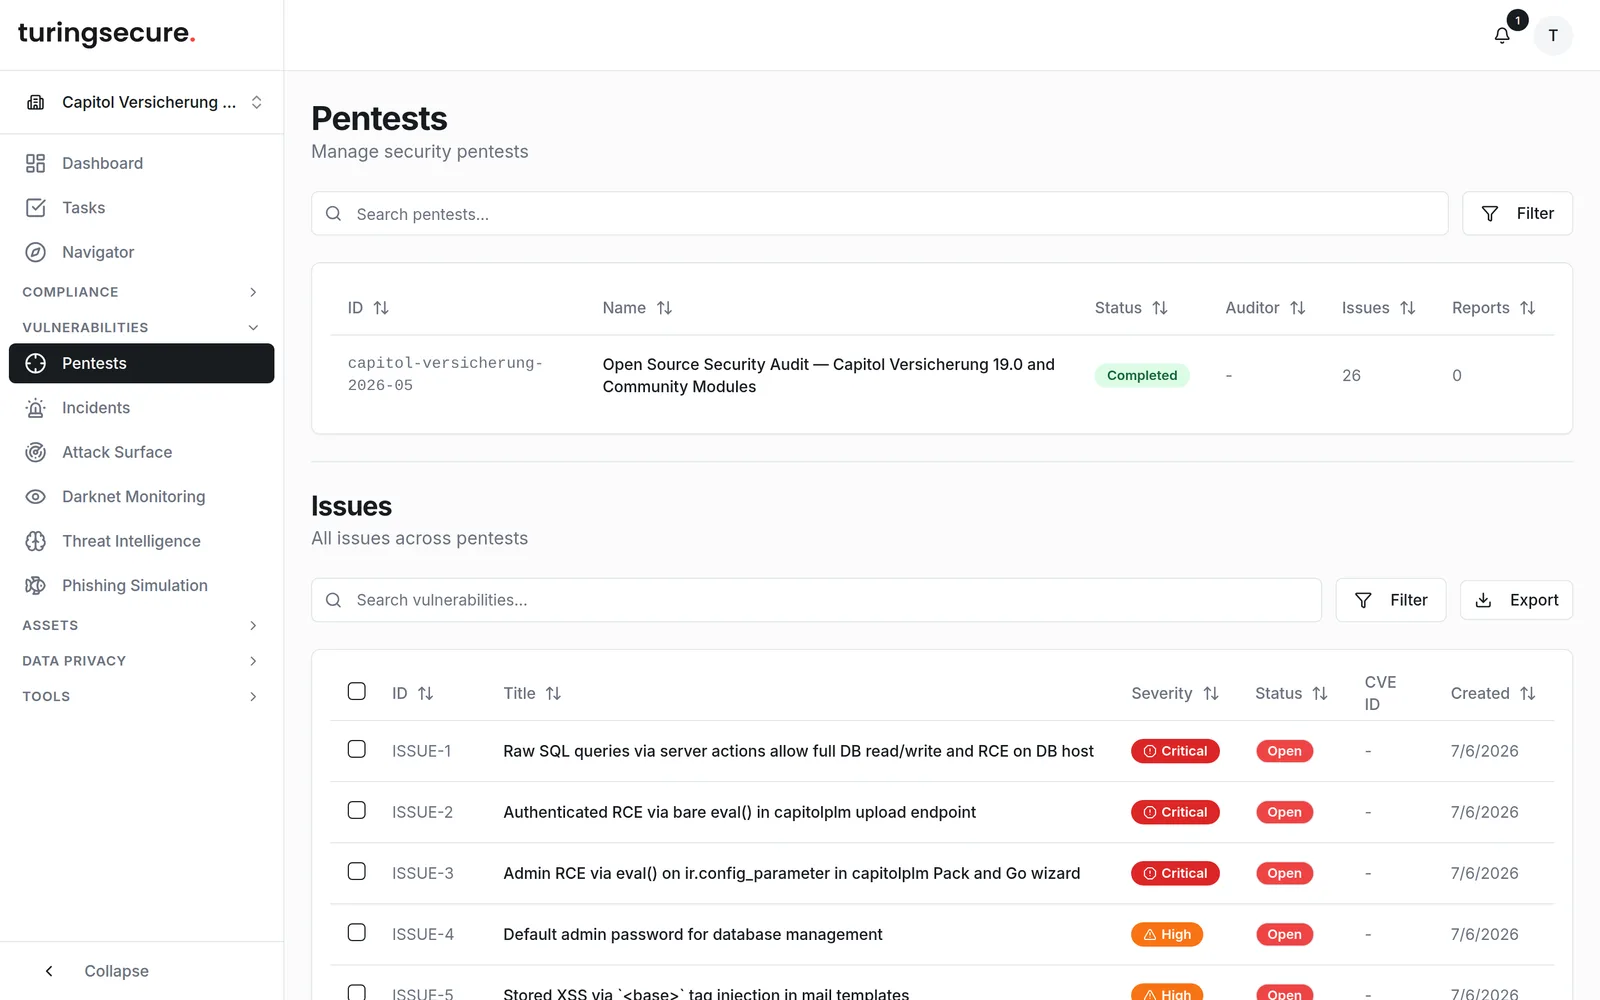The width and height of the screenshot is (1600, 1000).
Task: Click the Dashboard grid icon
Action: (36, 163)
